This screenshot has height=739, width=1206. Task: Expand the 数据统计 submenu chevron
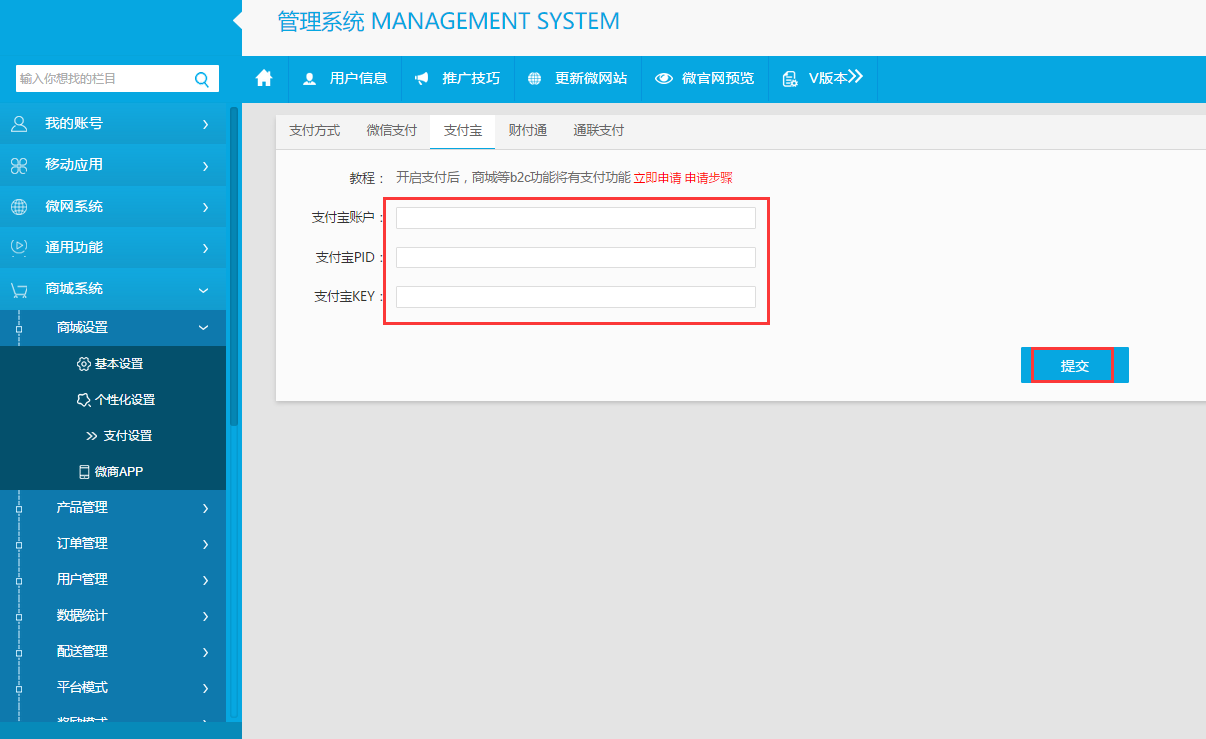pos(205,616)
